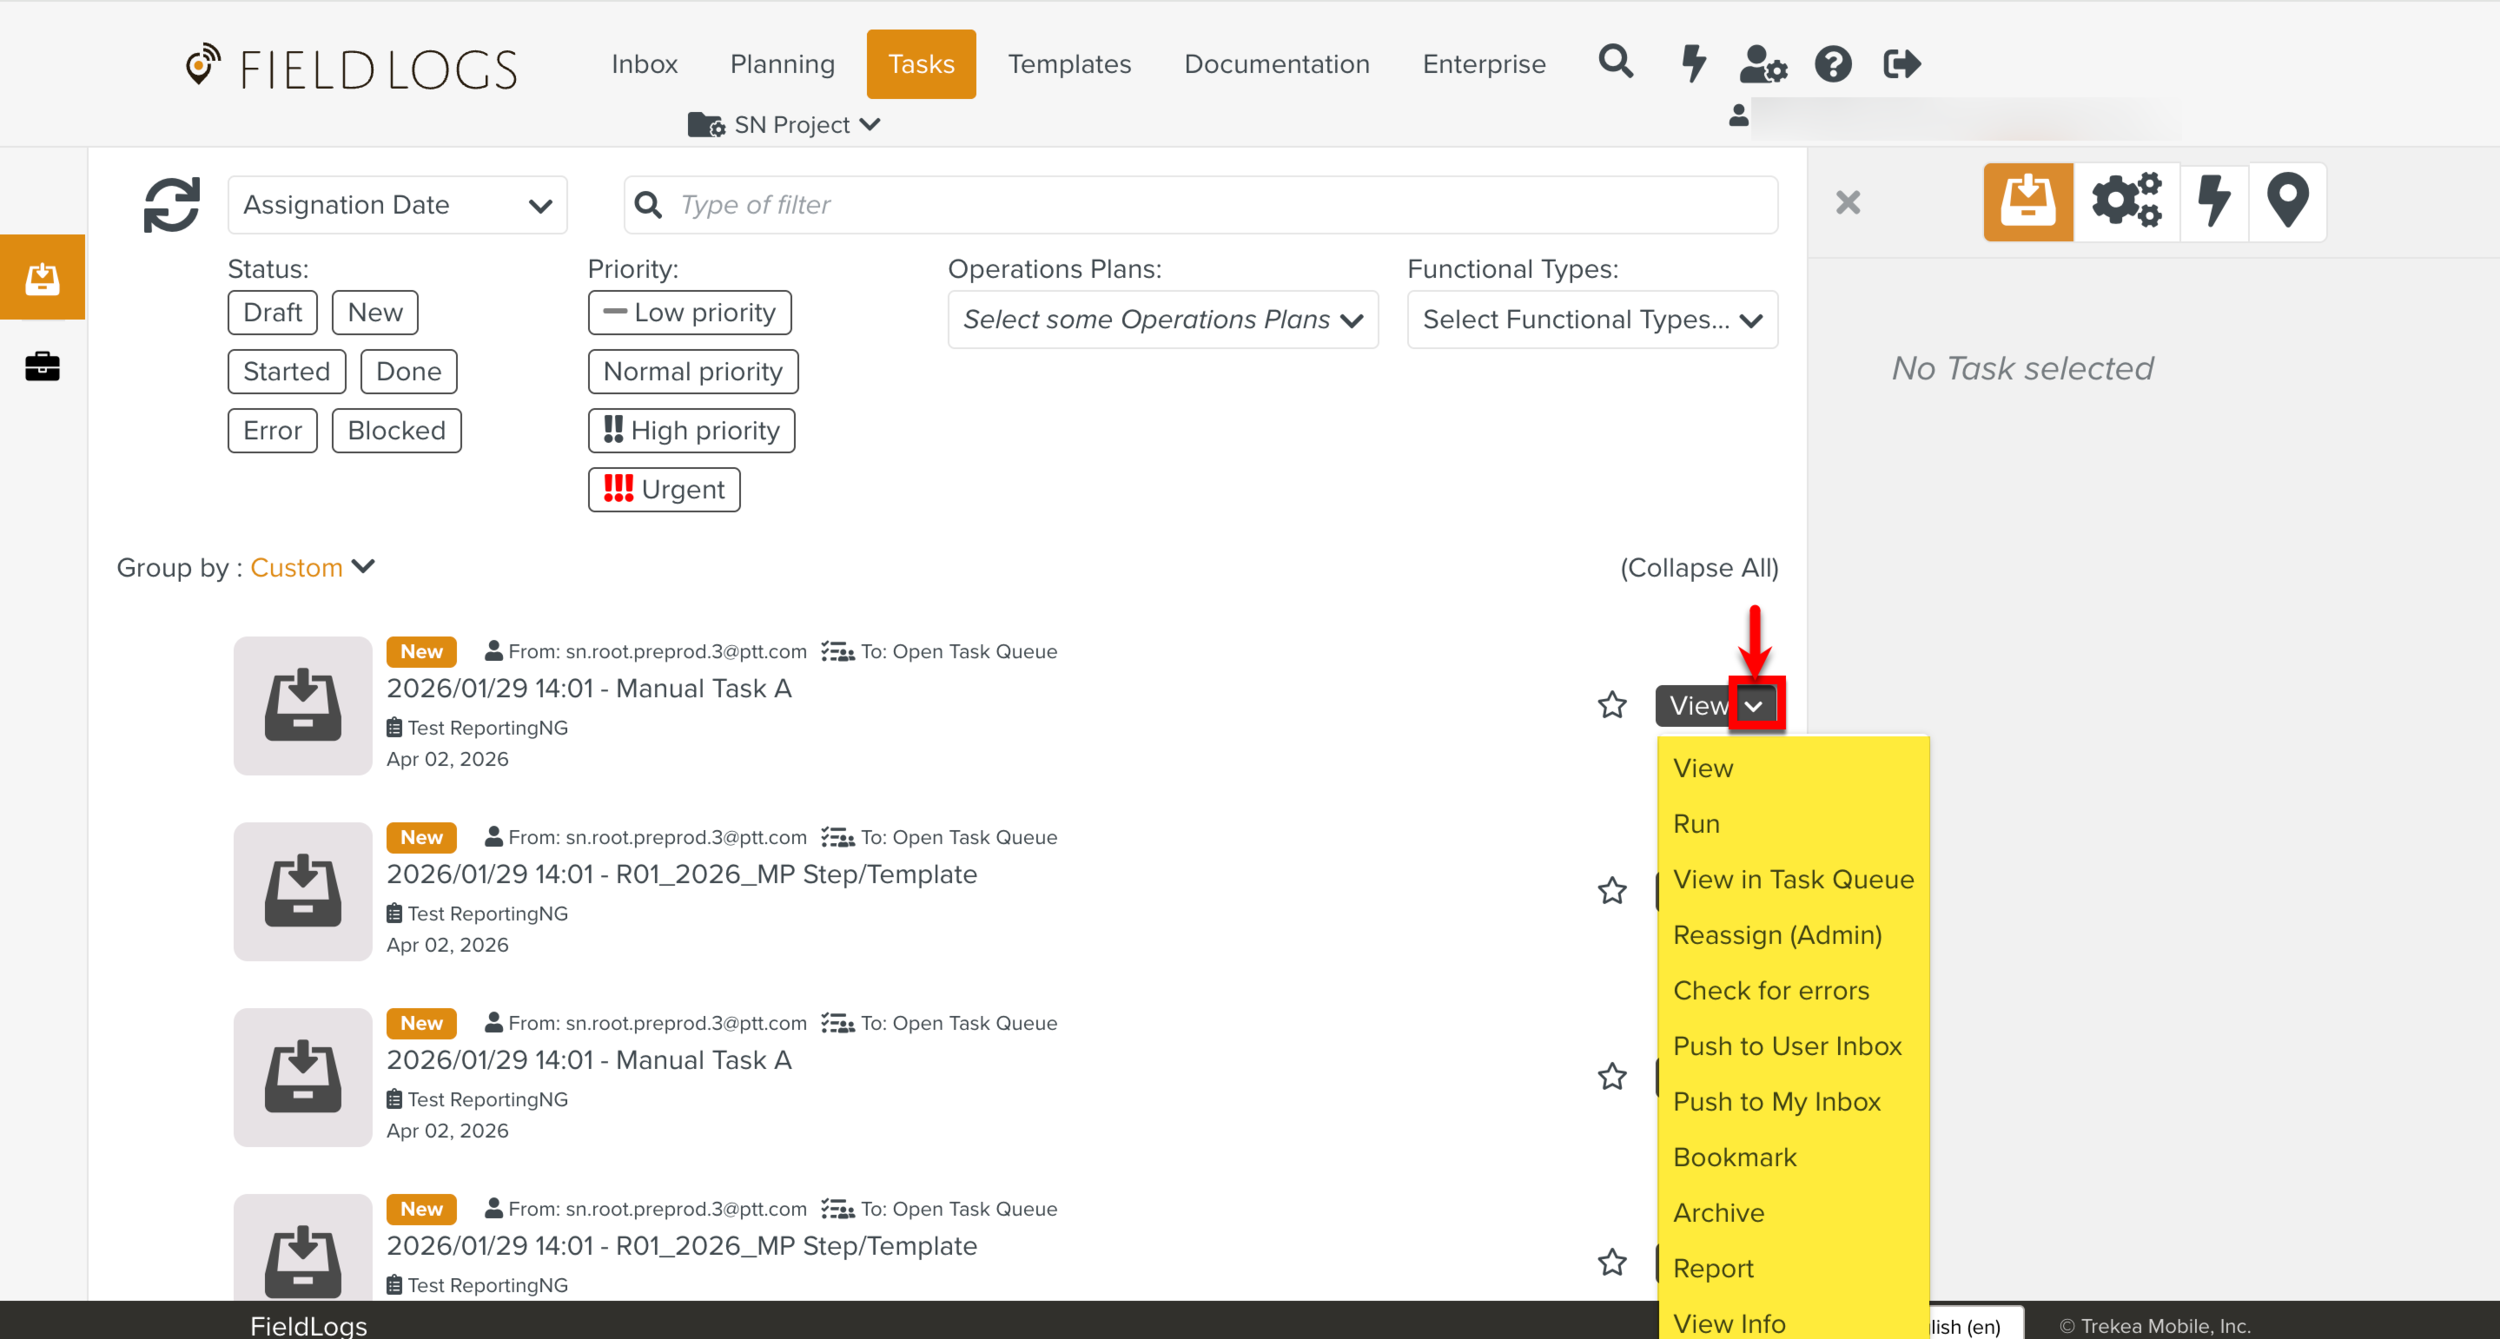Image resolution: width=2500 pixels, height=1339 pixels.
Task: Toggle the Draft status filter
Action: [x=272, y=313]
